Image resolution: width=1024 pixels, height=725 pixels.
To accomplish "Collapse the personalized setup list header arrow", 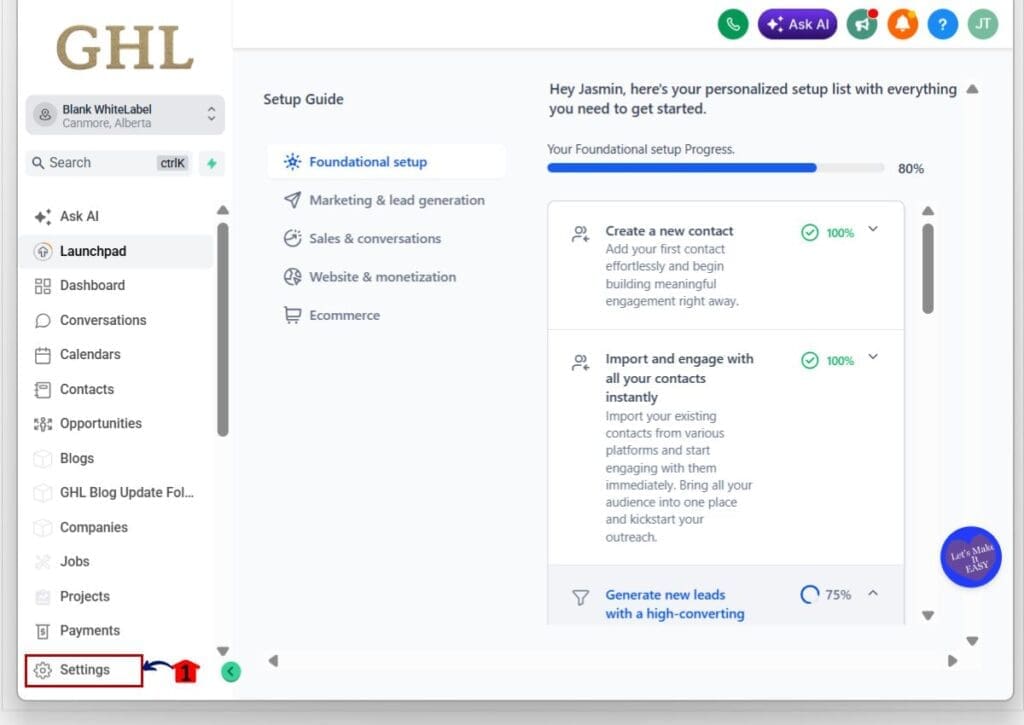I will pos(972,89).
